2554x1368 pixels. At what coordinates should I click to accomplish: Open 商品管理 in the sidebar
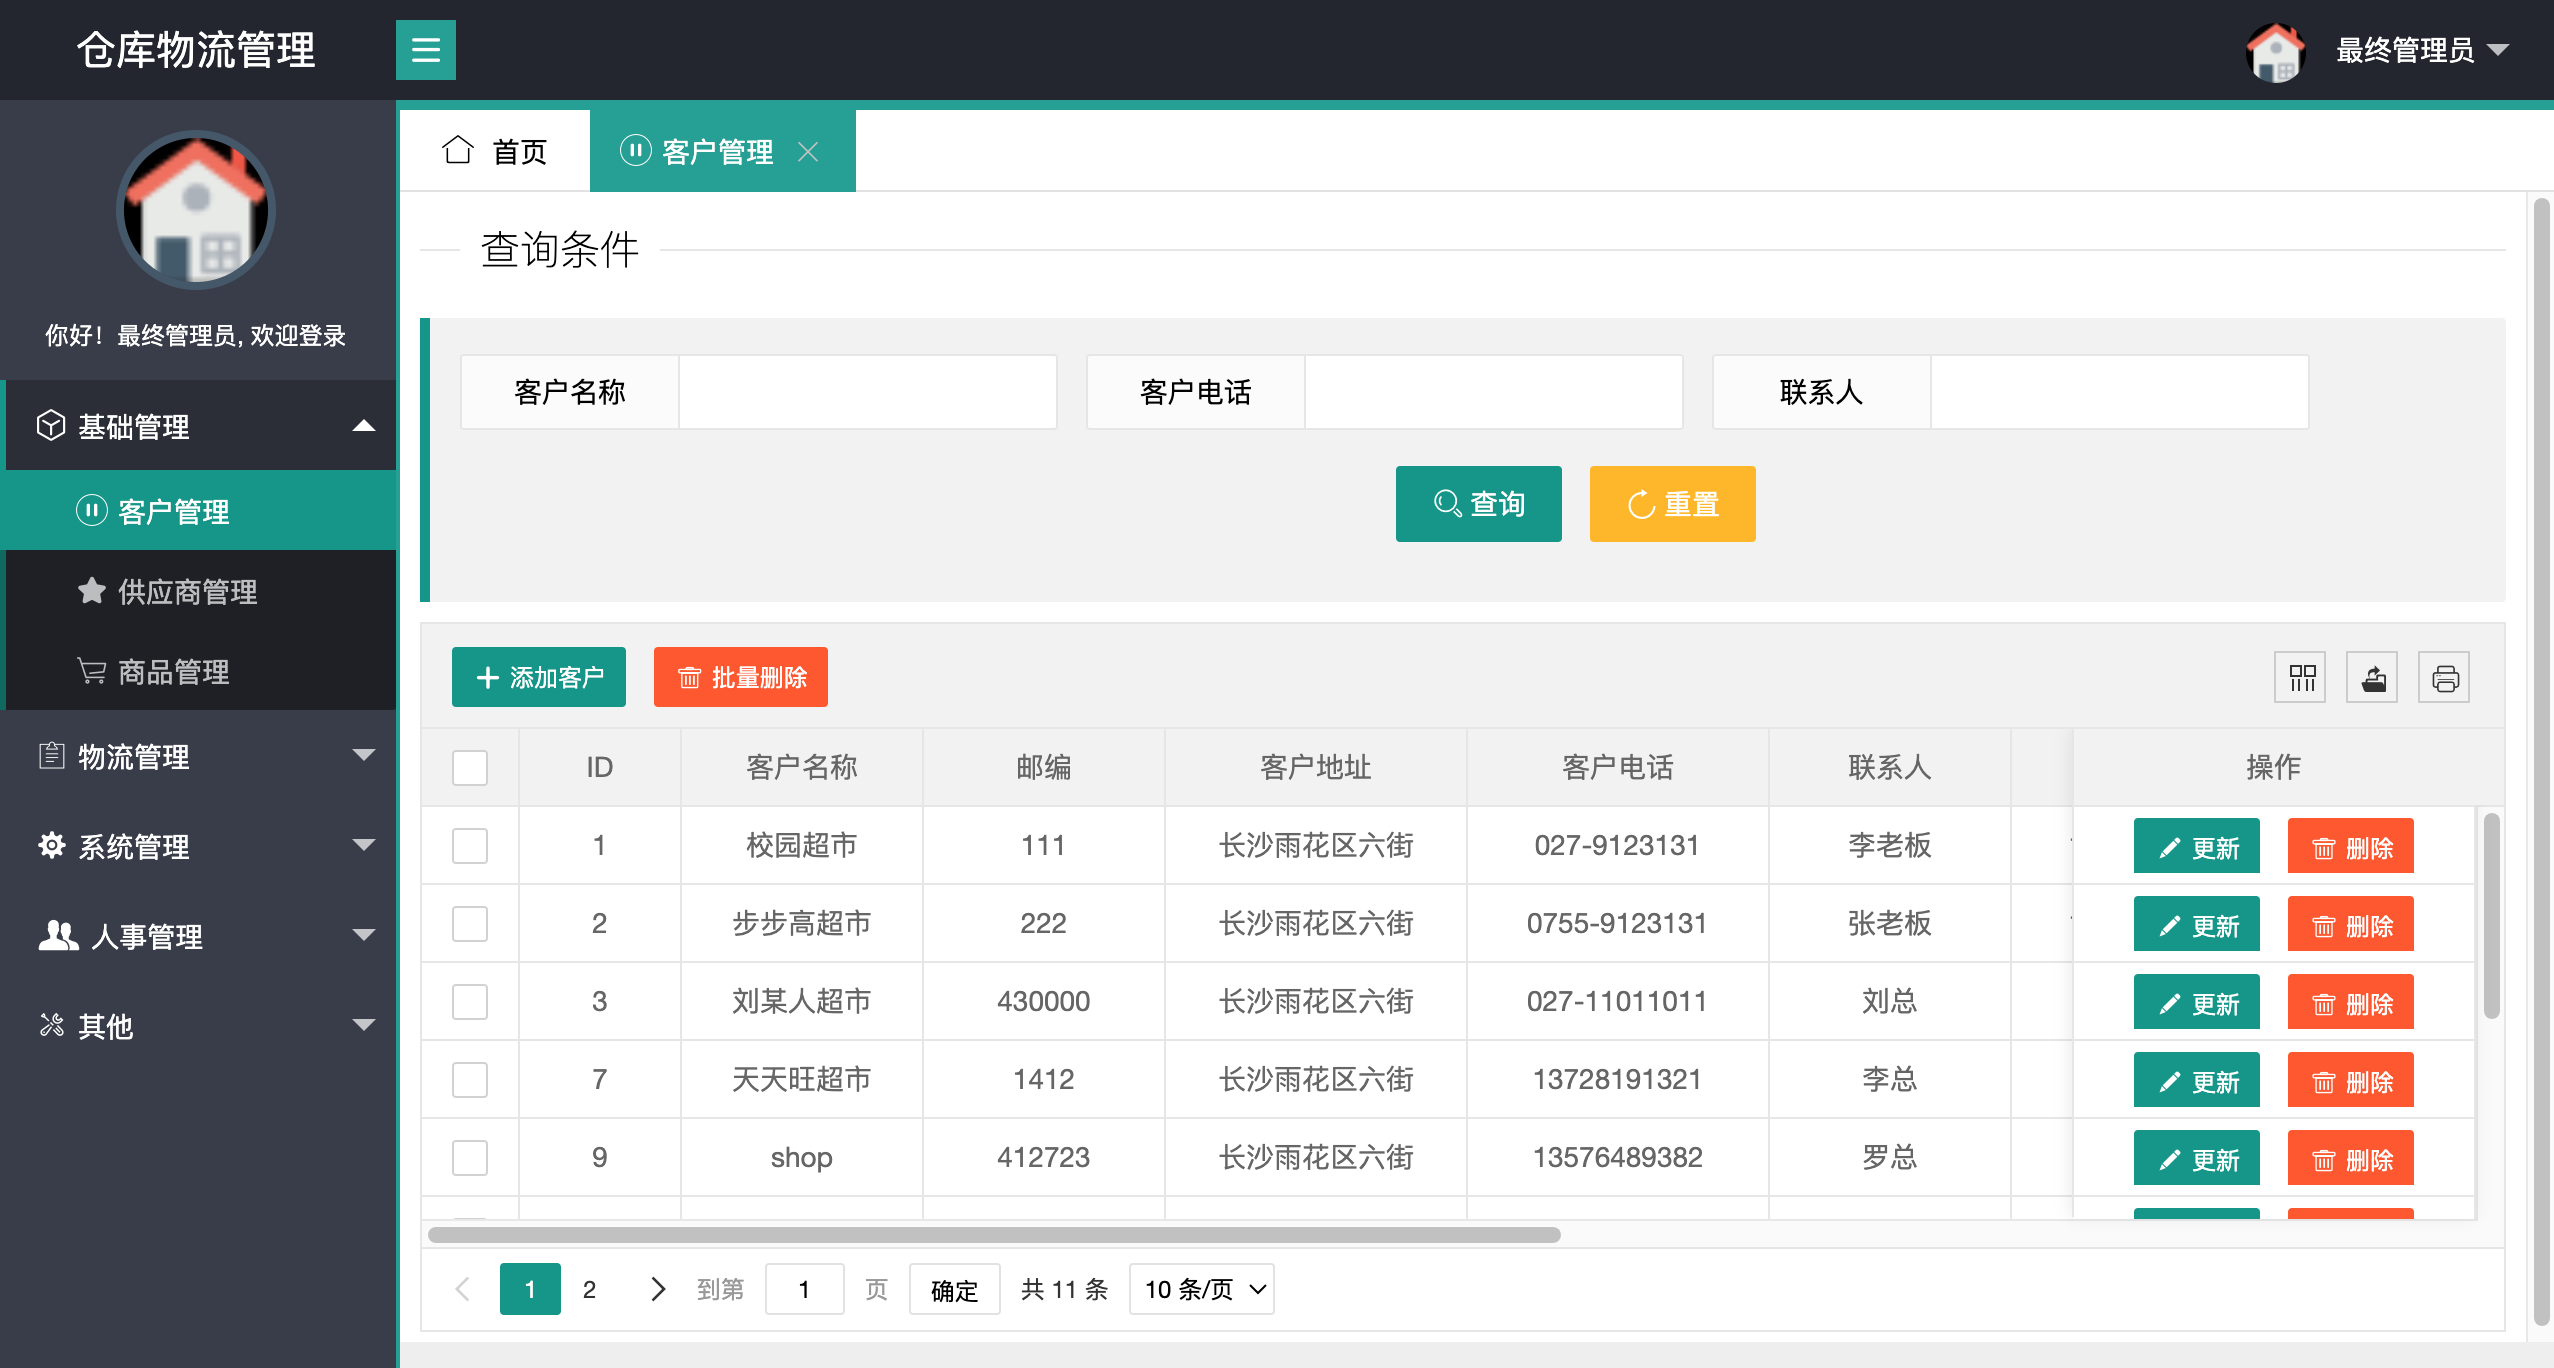[200, 671]
